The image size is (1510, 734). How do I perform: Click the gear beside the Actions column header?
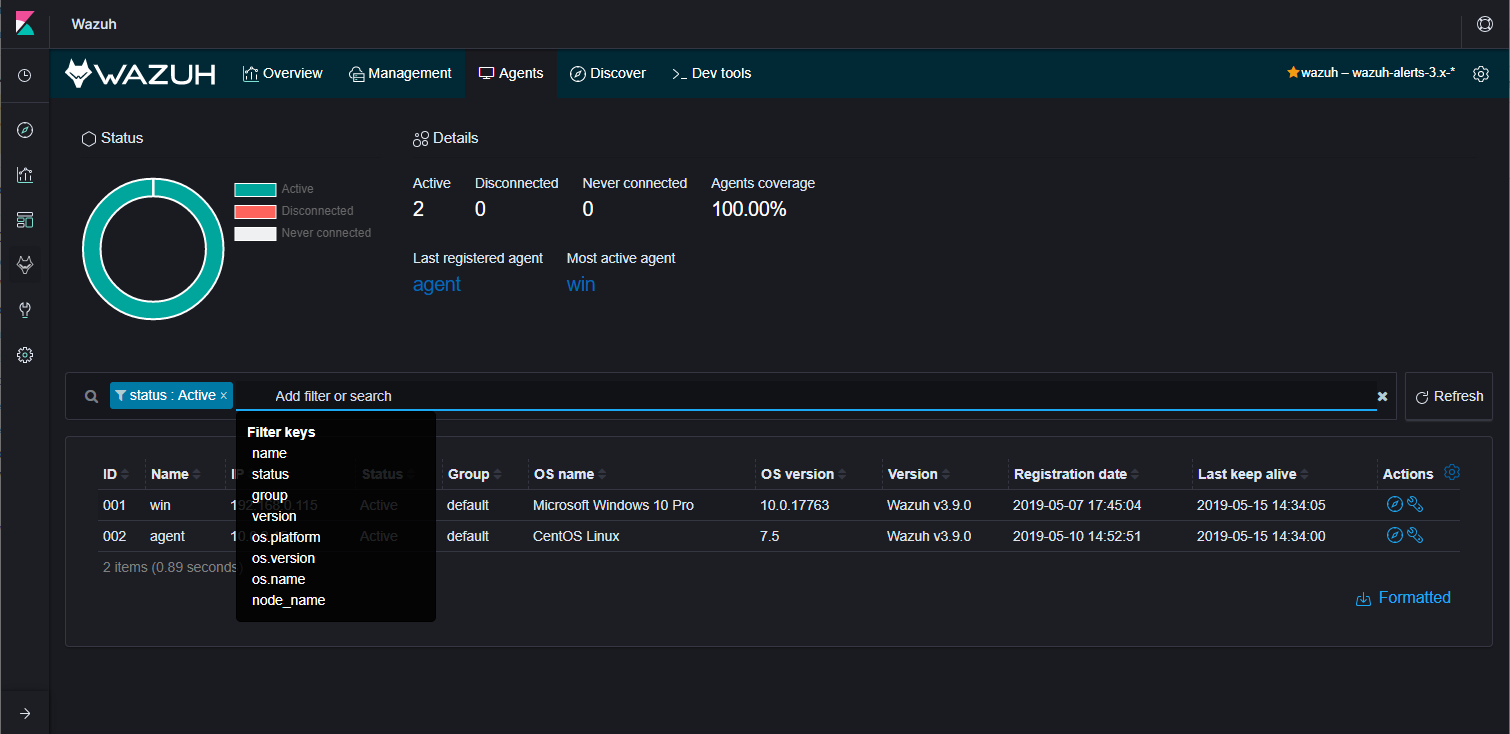[x=1452, y=471]
